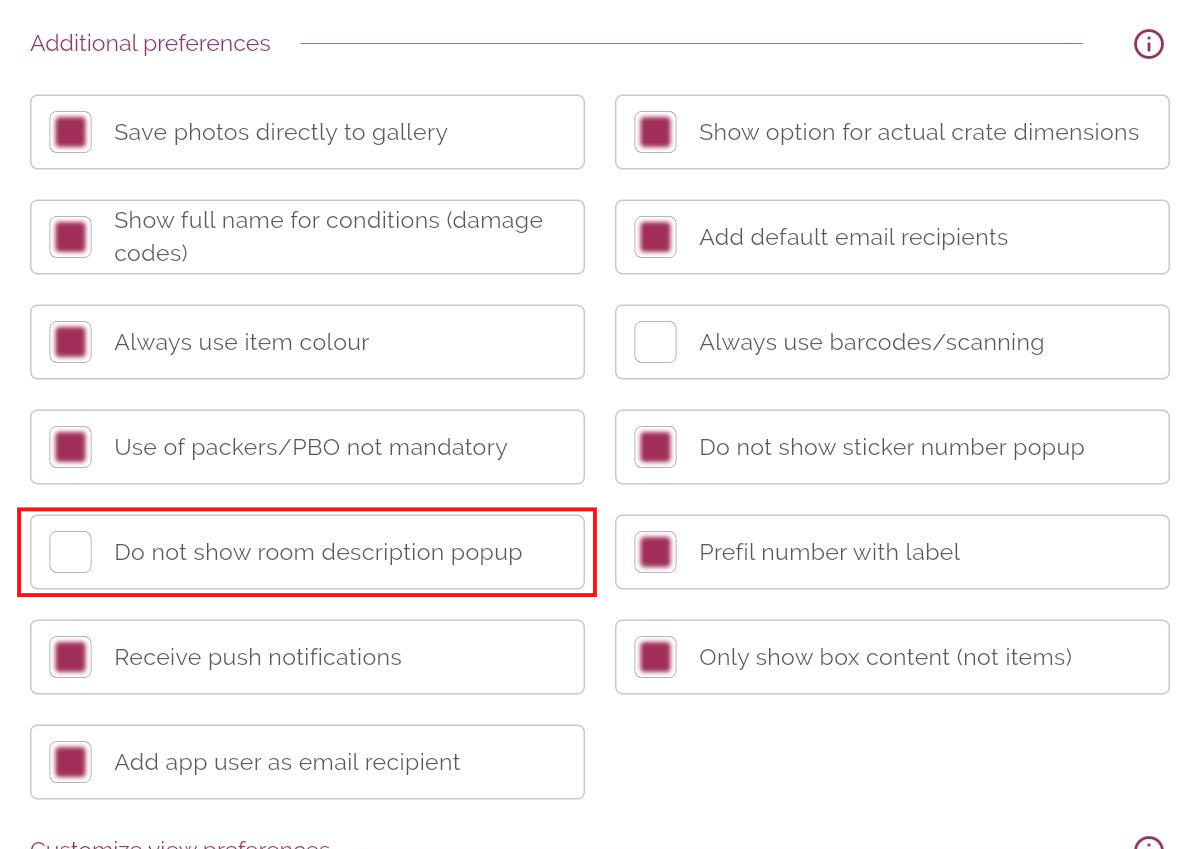Uncheck Only show box content (not items)
This screenshot has height=849, width=1200.
click(x=655, y=657)
